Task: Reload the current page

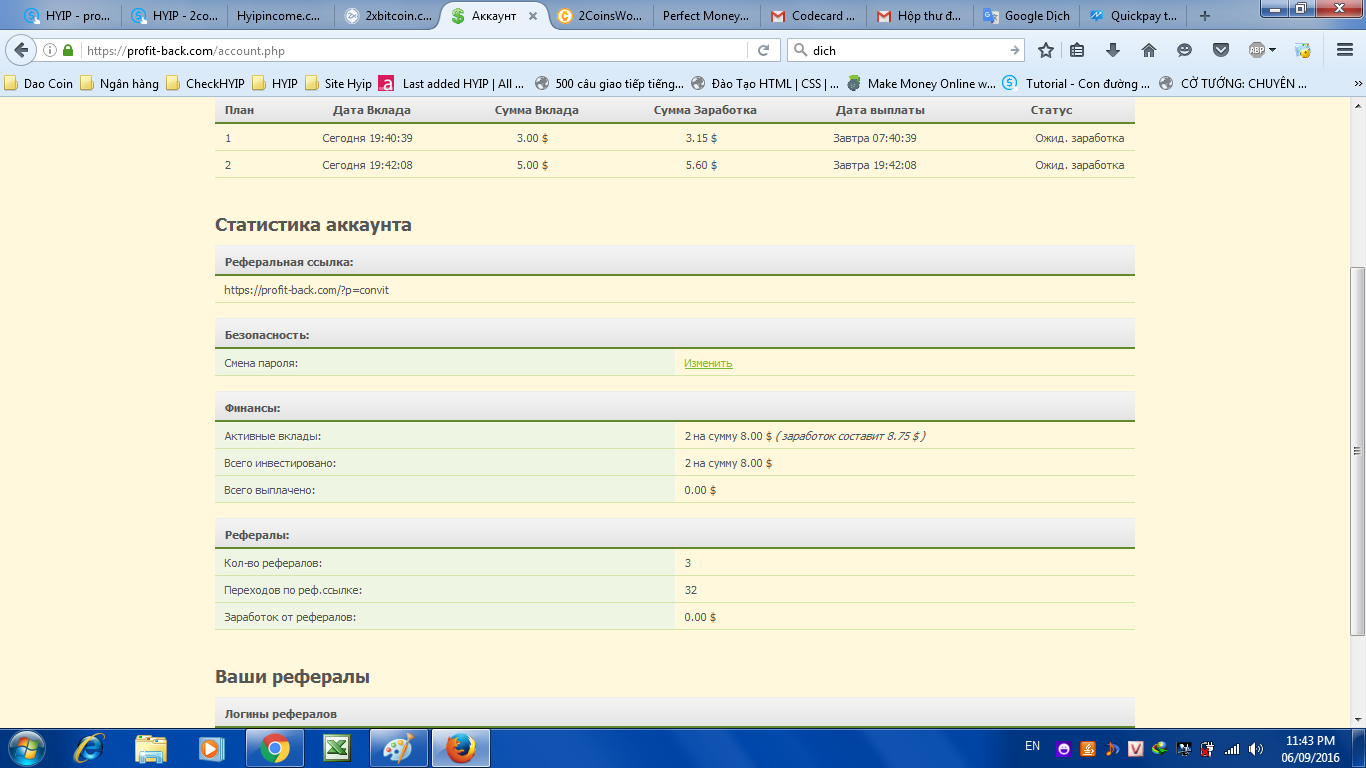Action: (x=763, y=50)
